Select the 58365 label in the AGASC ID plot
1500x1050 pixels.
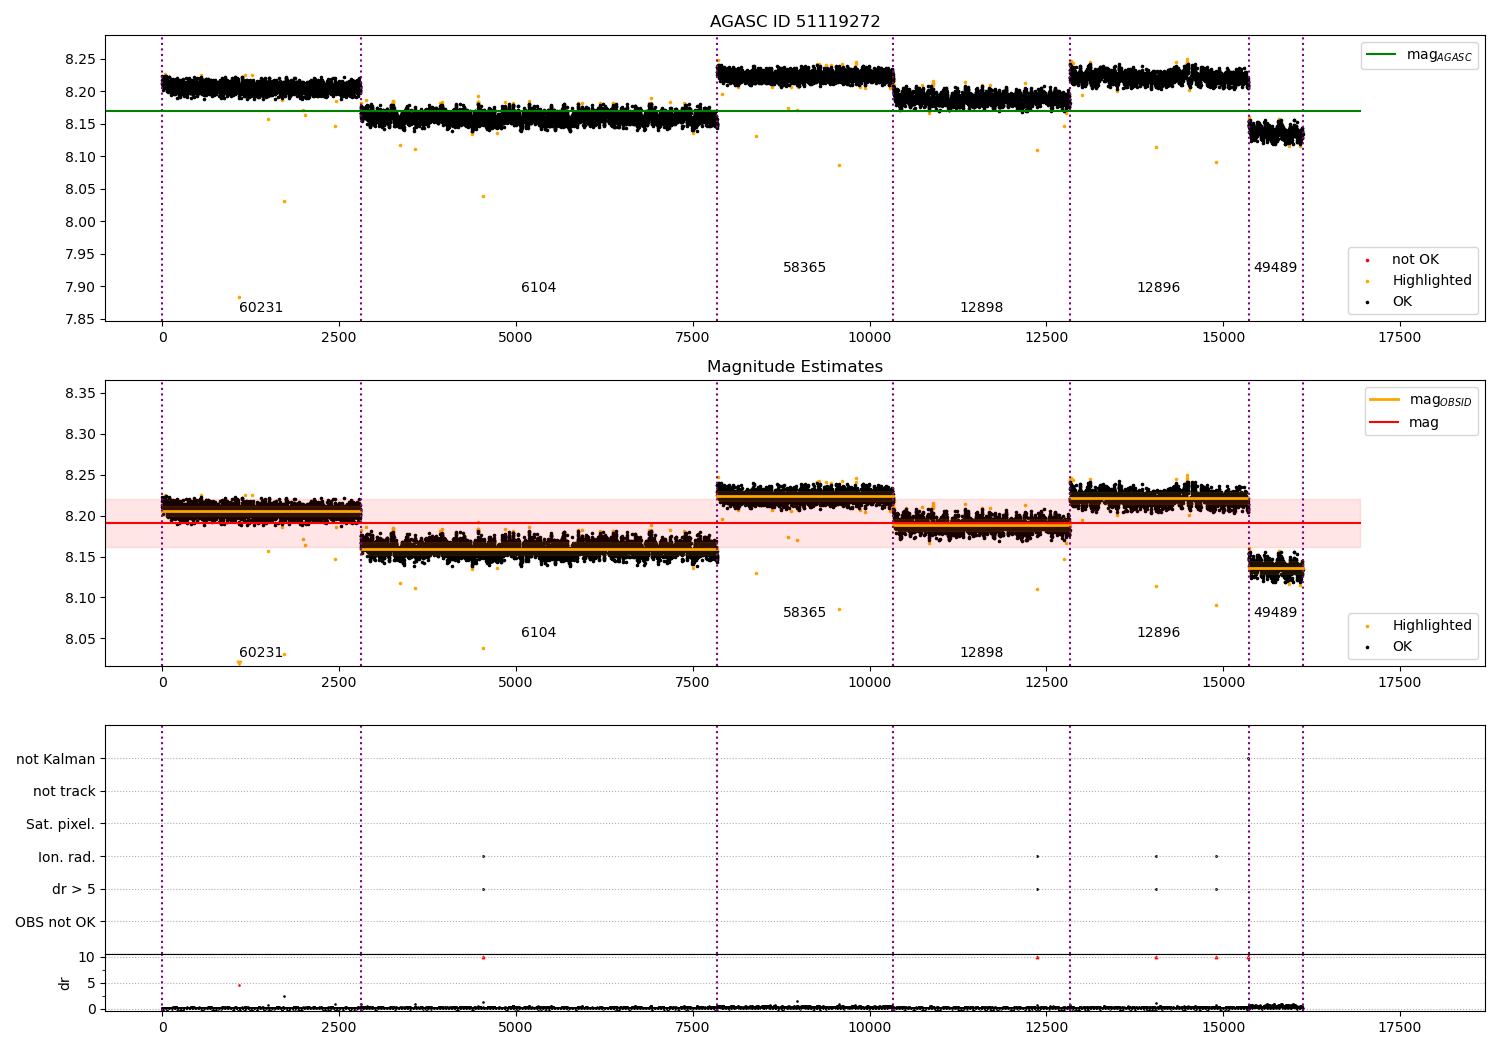804,268
